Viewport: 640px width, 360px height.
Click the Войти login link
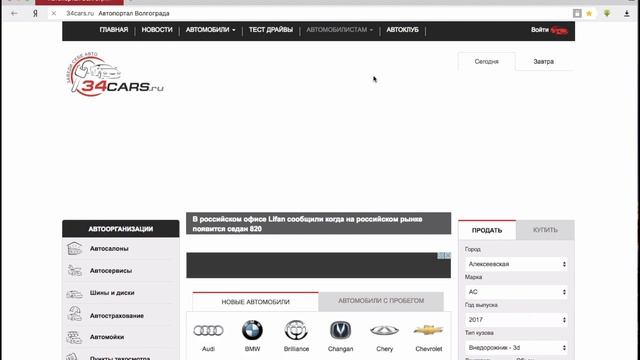540,30
